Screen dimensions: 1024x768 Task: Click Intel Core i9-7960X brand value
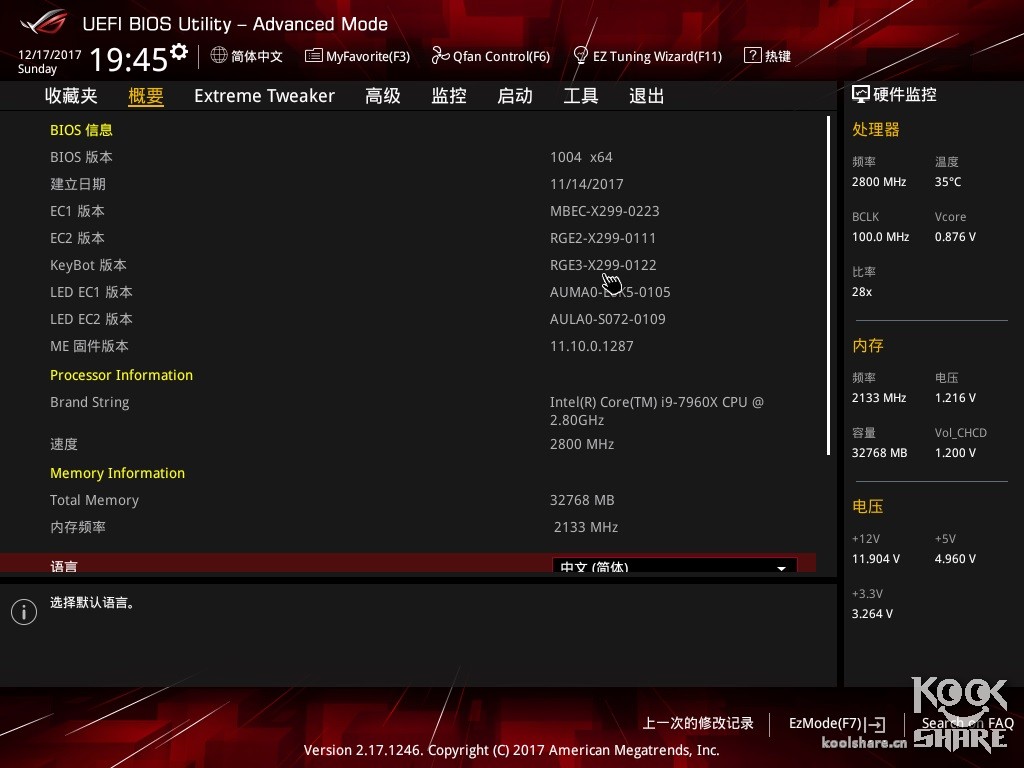pyautogui.click(x=656, y=411)
